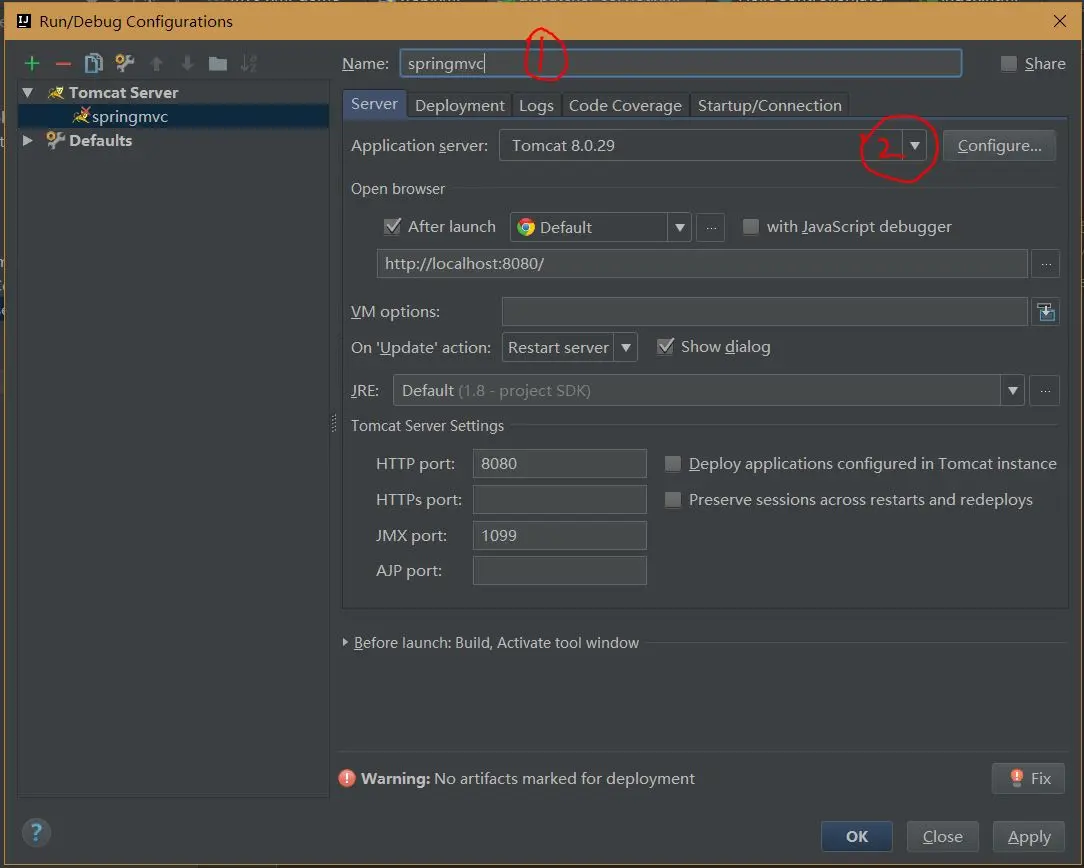The height and width of the screenshot is (868, 1084).
Task: Click the VM options field
Action: pos(765,312)
